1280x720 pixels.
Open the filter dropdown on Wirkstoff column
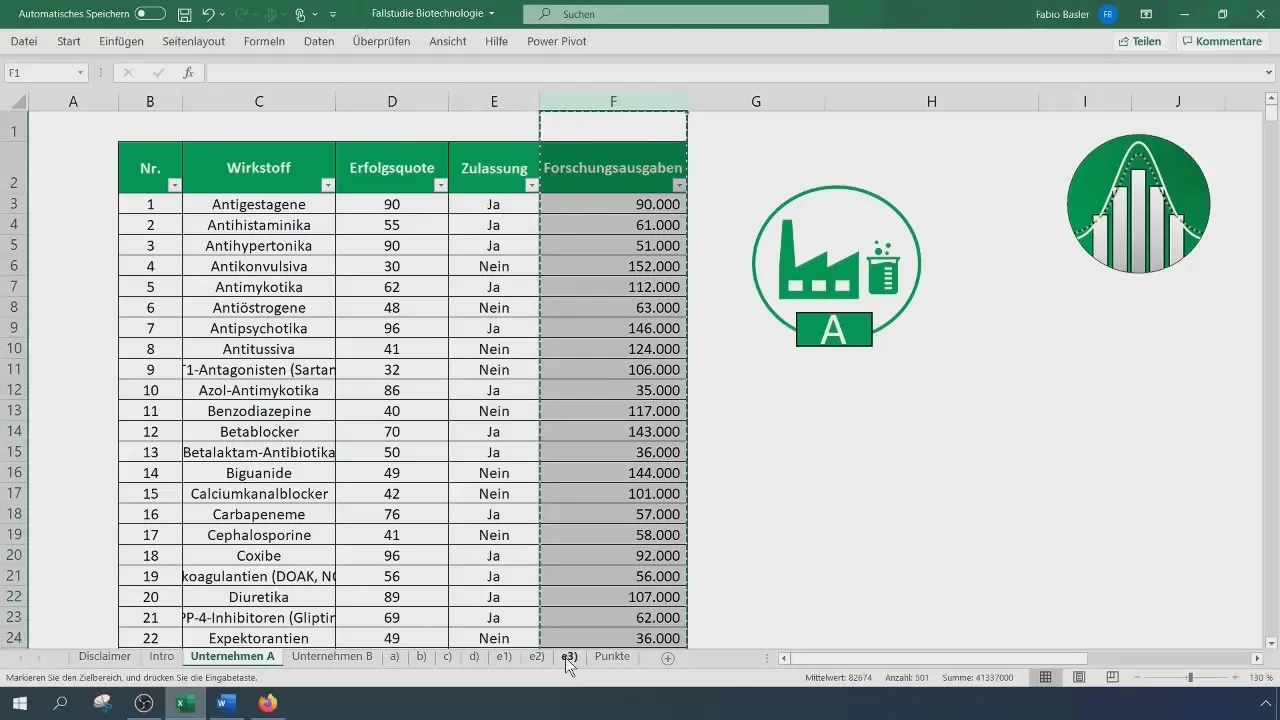tap(327, 185)
